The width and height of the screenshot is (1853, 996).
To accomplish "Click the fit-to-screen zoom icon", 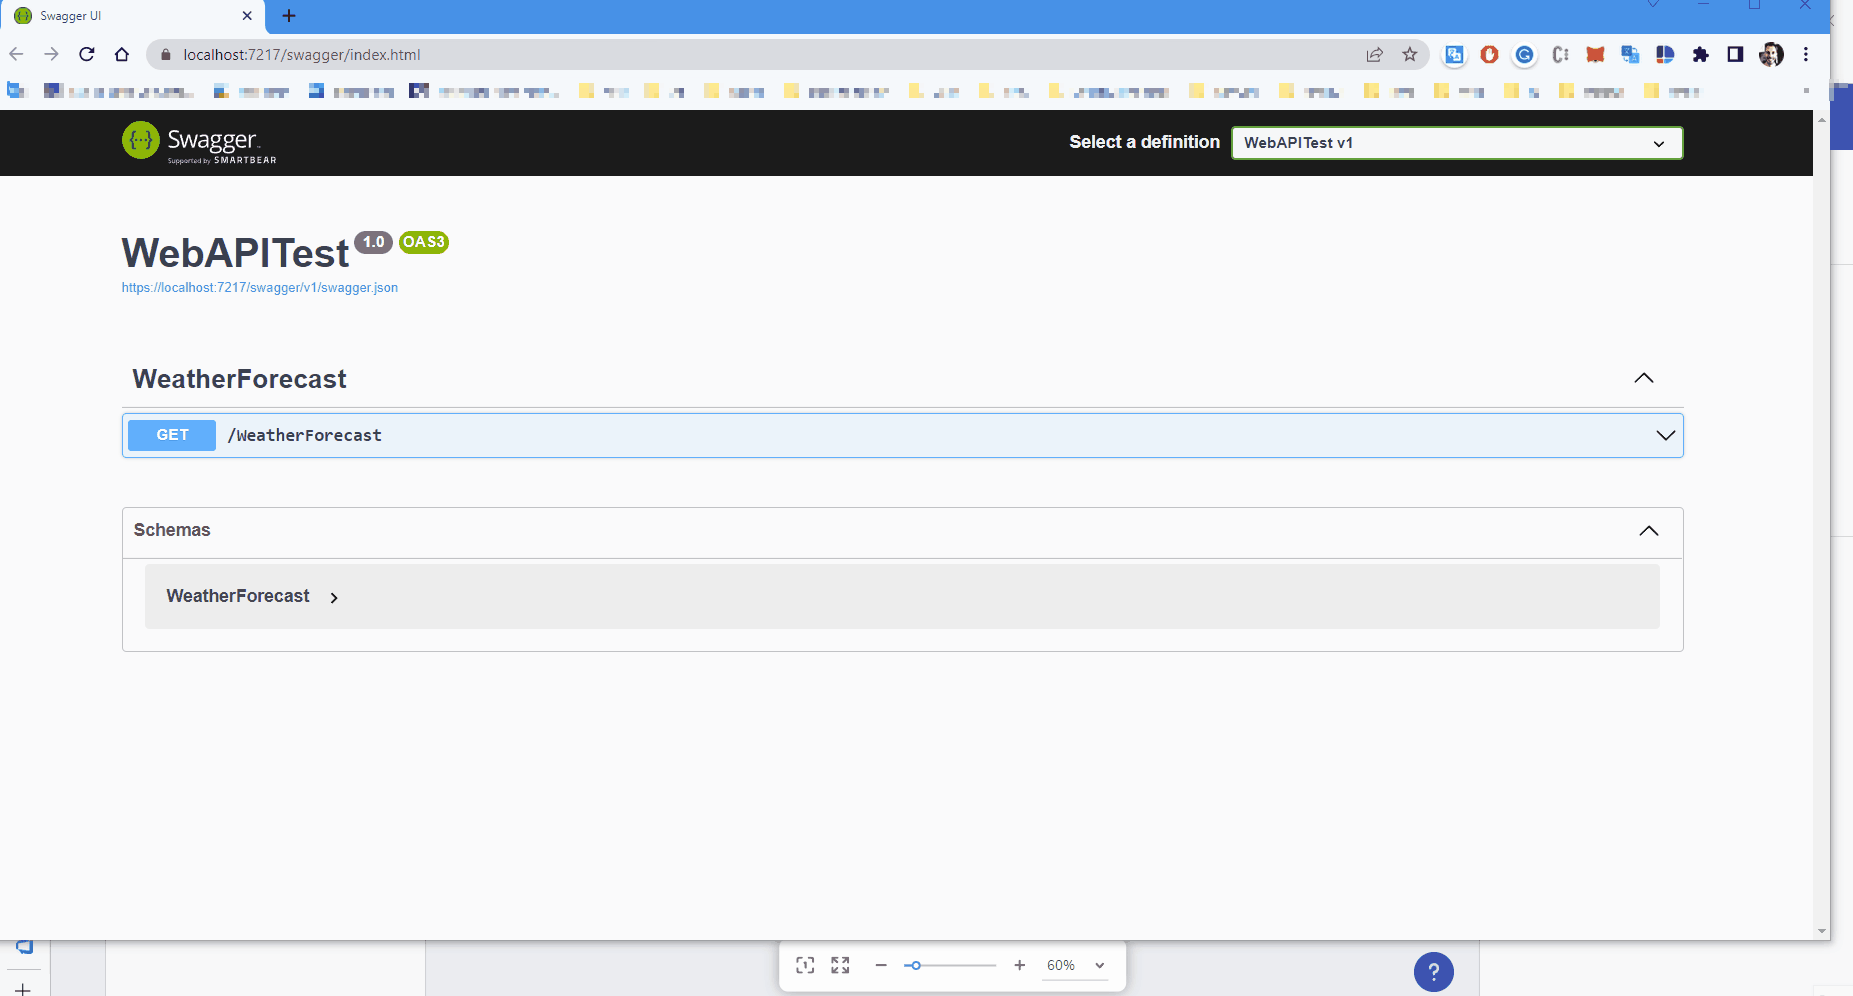I will (x=840, y=965).
